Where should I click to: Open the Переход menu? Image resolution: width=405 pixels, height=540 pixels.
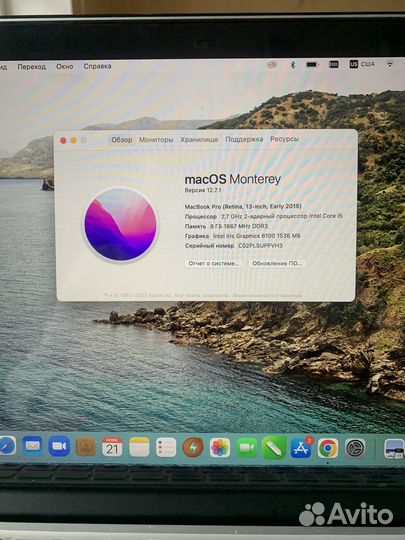31,66
